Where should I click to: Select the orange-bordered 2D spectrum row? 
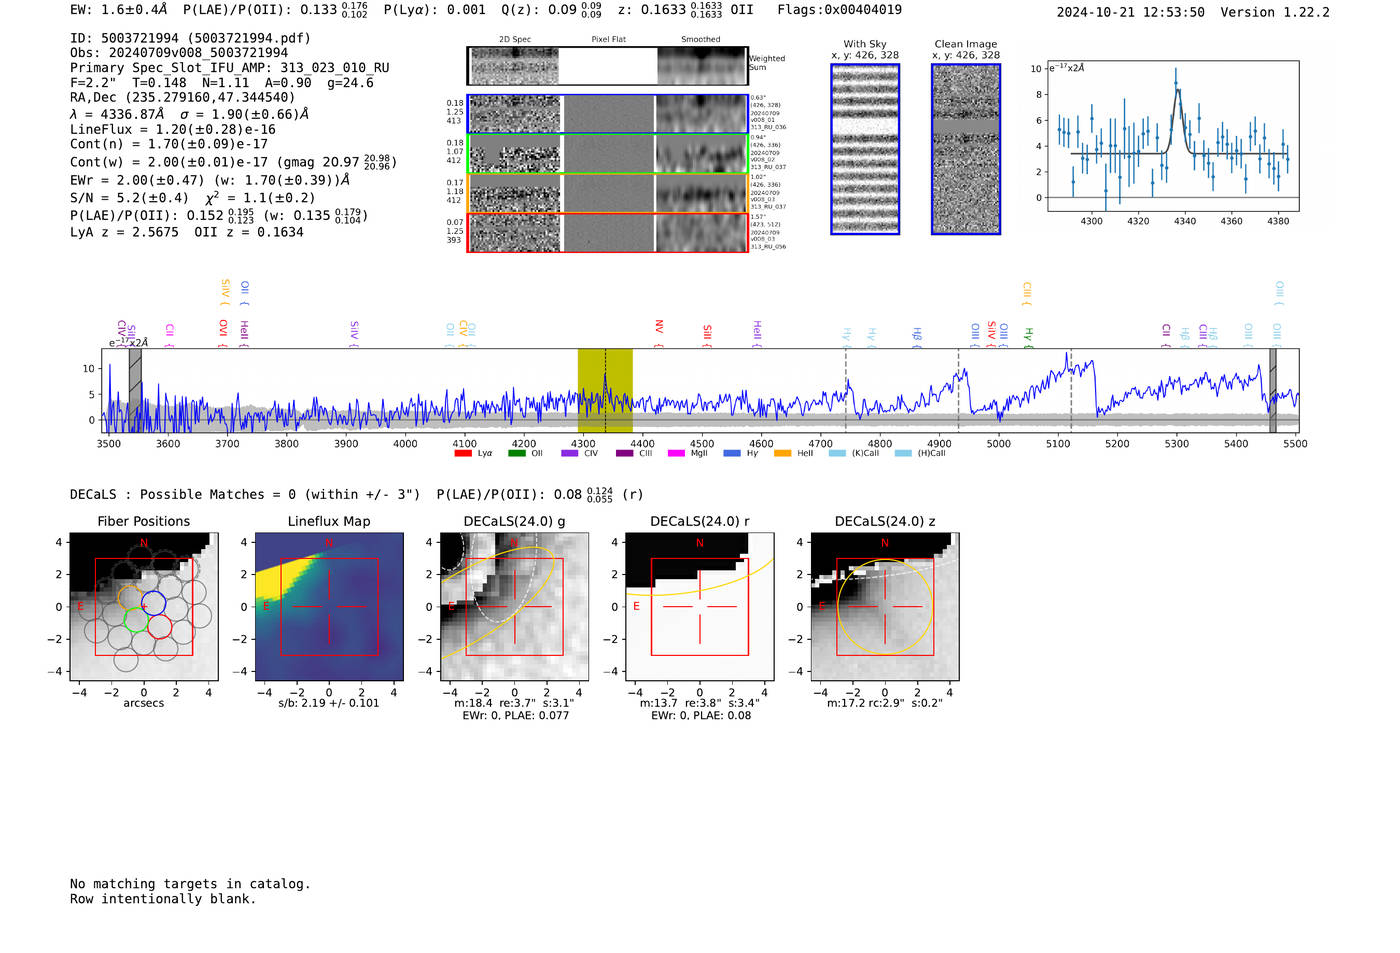pos(608,193)
